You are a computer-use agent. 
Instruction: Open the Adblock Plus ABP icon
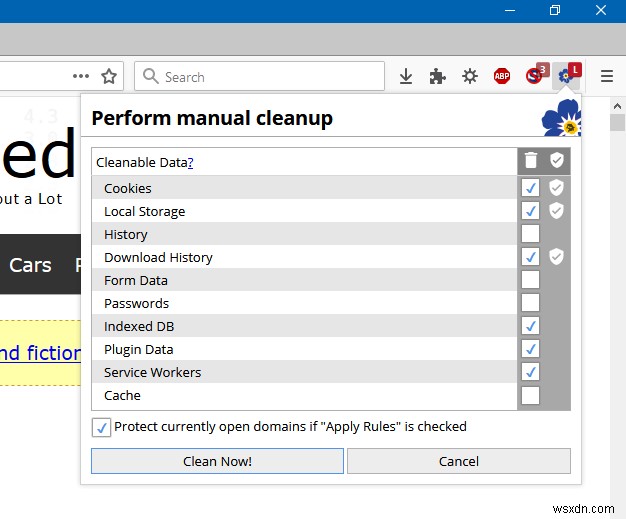pyautogui.click(x=502, y=76)
